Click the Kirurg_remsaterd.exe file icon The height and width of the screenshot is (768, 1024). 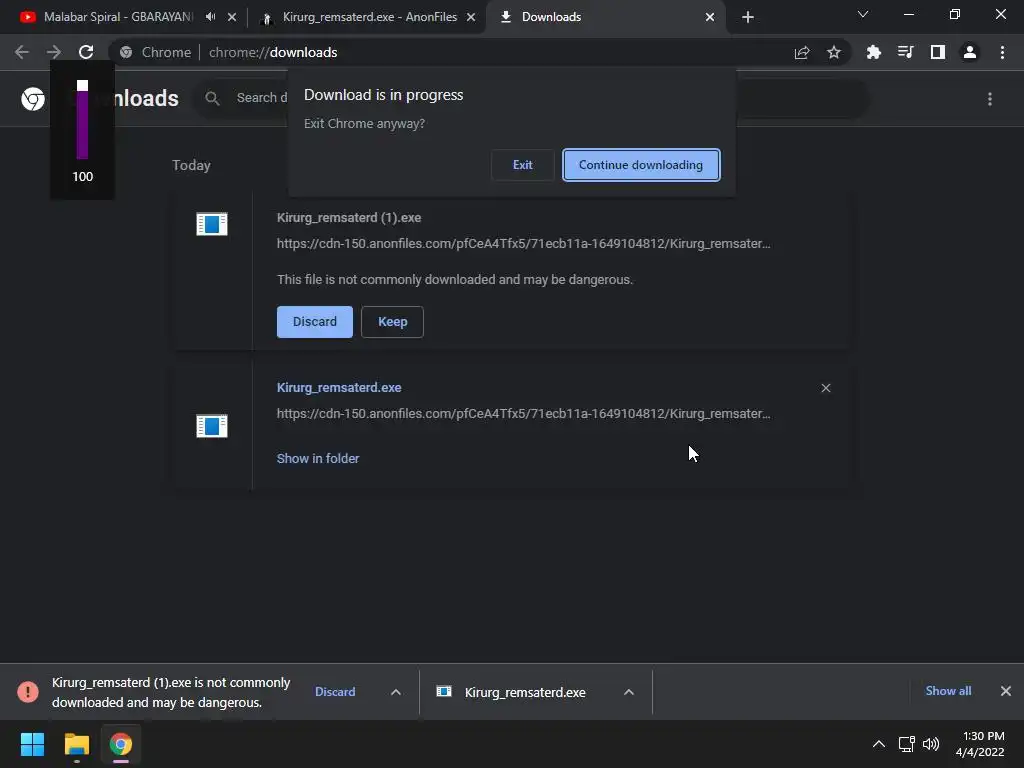pos(212,426)
